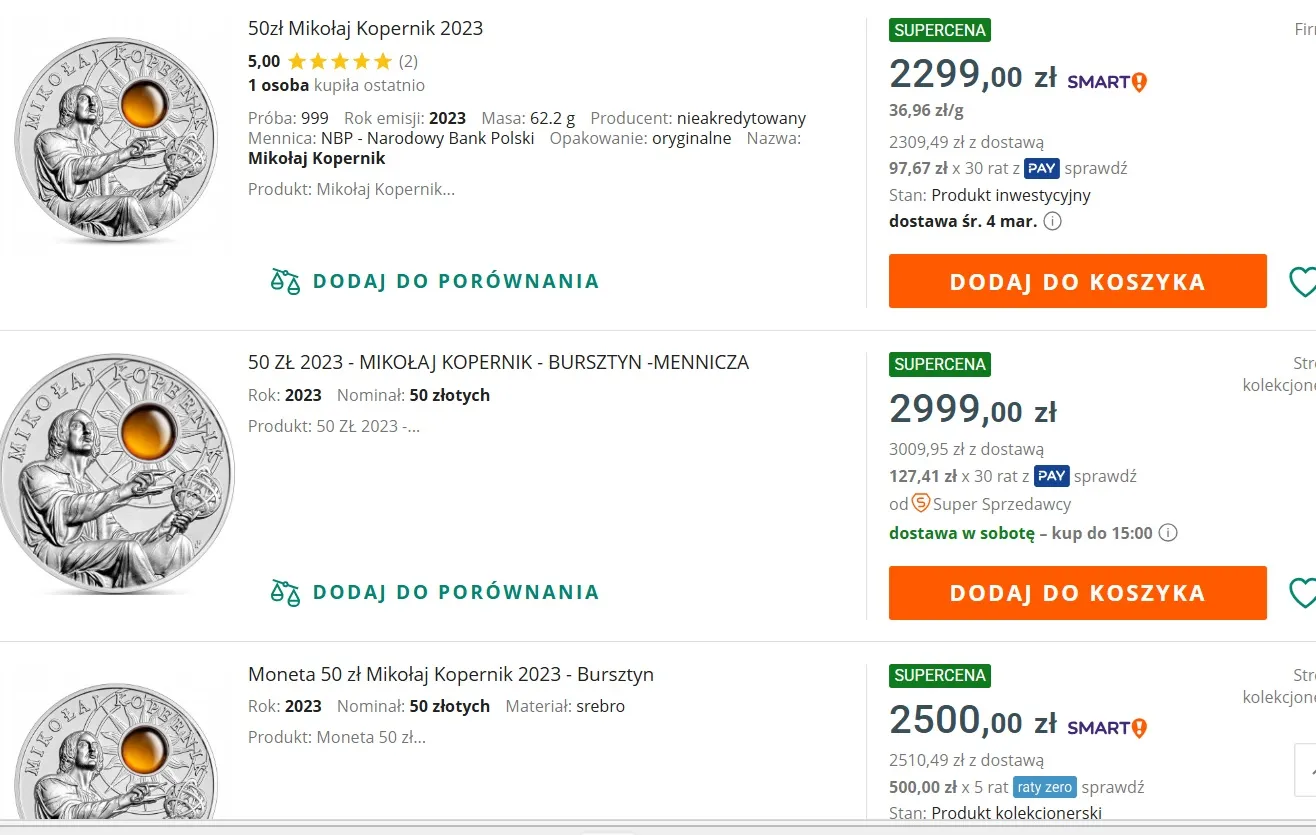Image resolution: width=1316 pixels, height=835 pixels.
Task: Toggle compare for '50zł Mikołaj Kopernik 2023'
Action: pos(435,281)
